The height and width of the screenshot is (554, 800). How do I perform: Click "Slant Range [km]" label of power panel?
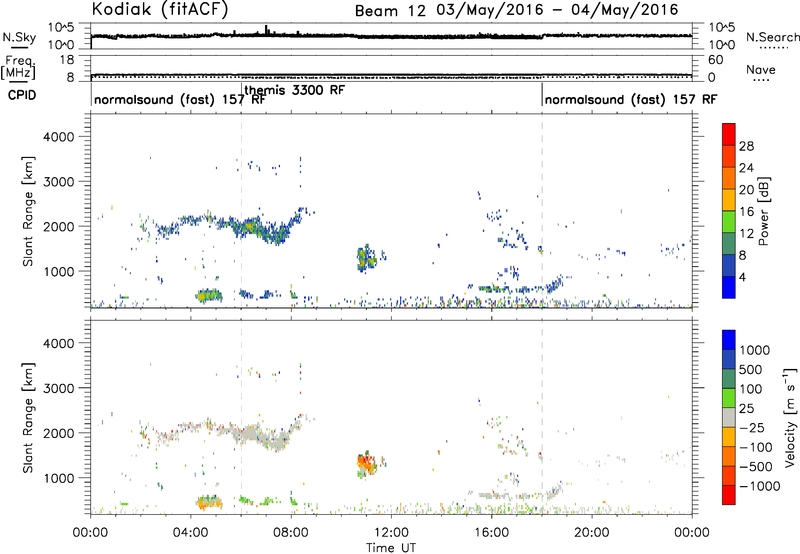(x=28, y=211)
